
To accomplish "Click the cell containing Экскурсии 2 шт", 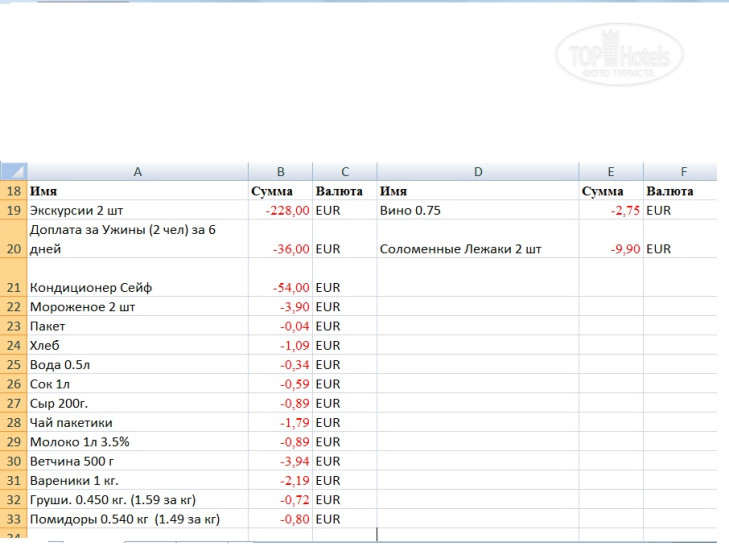I will pyautogui.click(x=137, y=211).
